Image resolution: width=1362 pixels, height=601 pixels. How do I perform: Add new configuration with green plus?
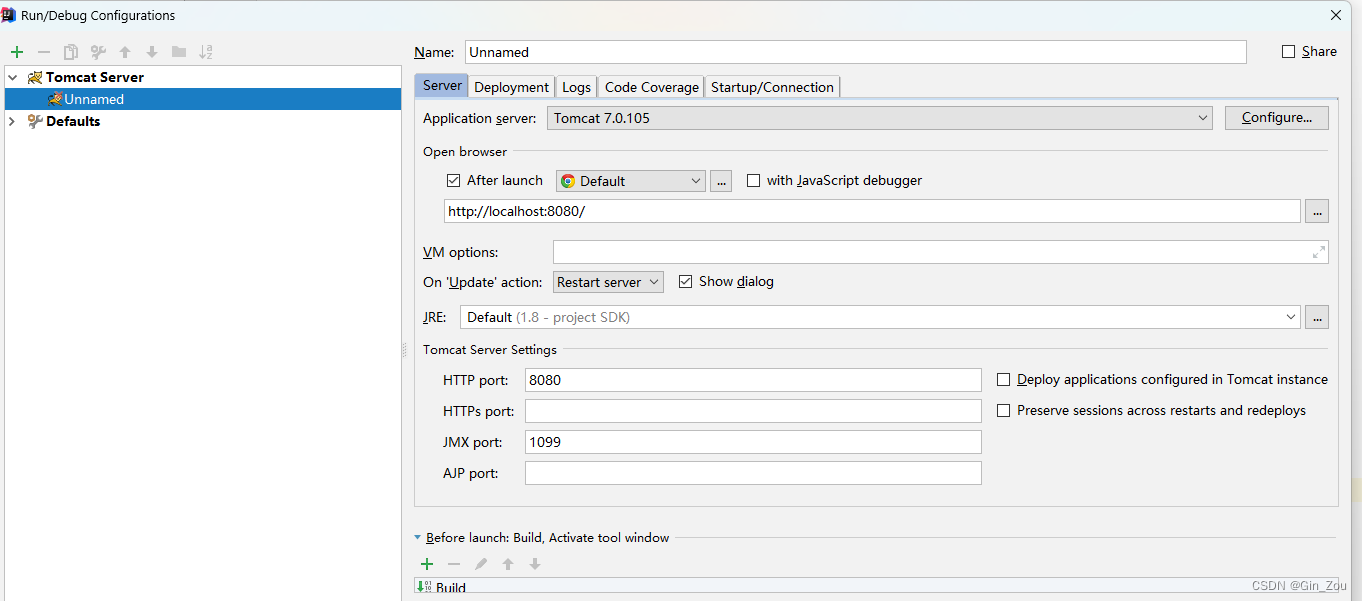point(17,52)
